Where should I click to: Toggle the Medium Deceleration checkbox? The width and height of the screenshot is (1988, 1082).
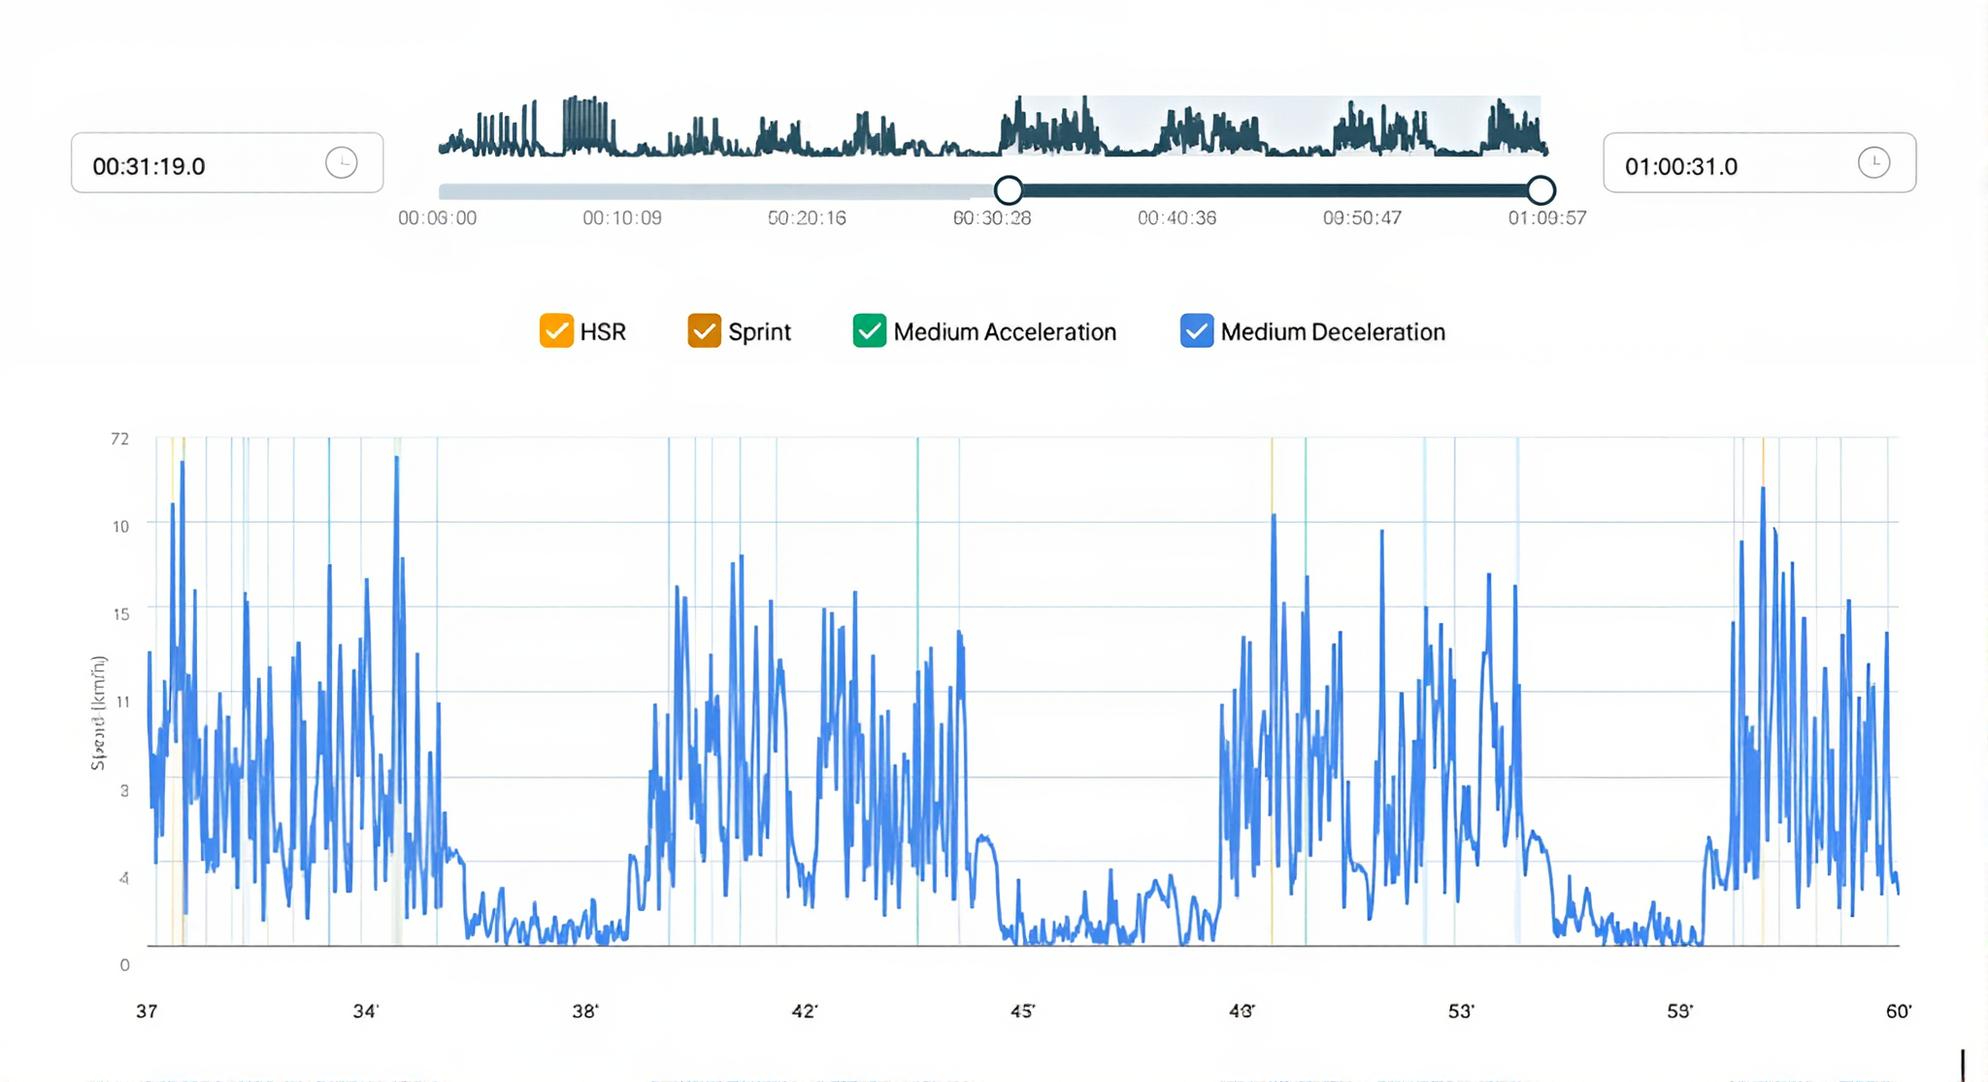[1196, 331]
